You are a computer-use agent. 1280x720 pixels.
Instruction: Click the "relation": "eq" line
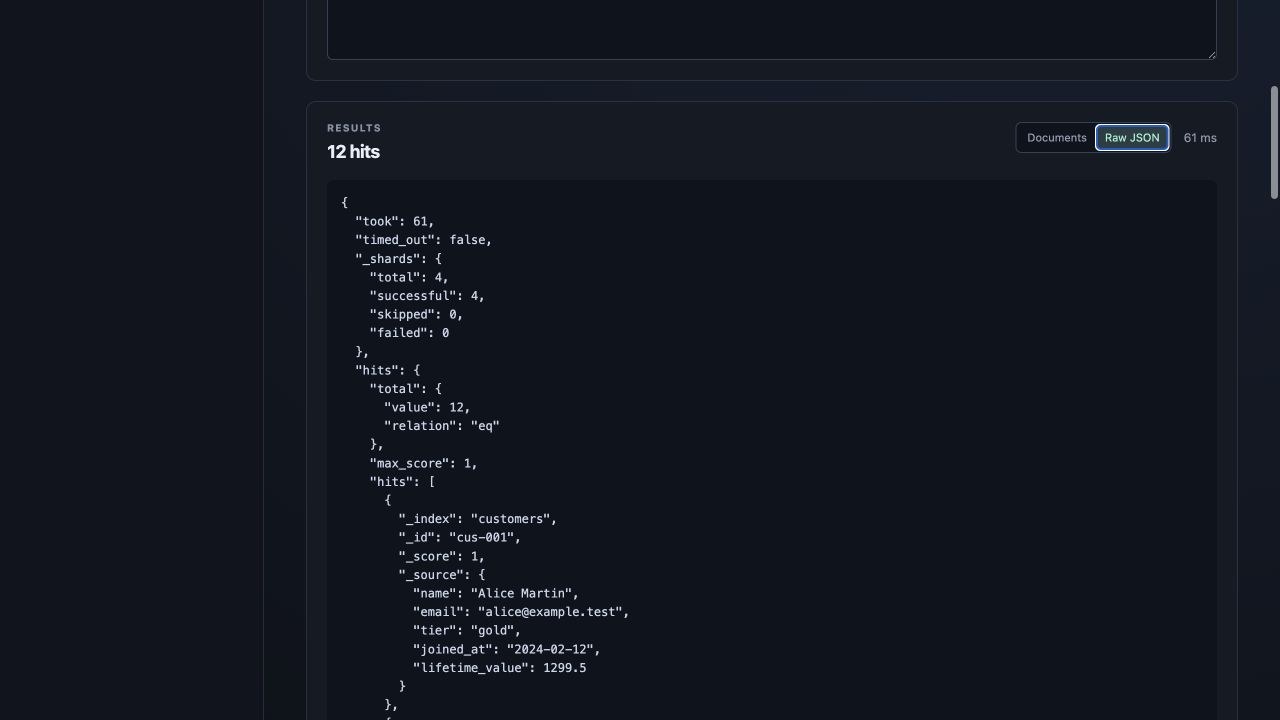442,426
